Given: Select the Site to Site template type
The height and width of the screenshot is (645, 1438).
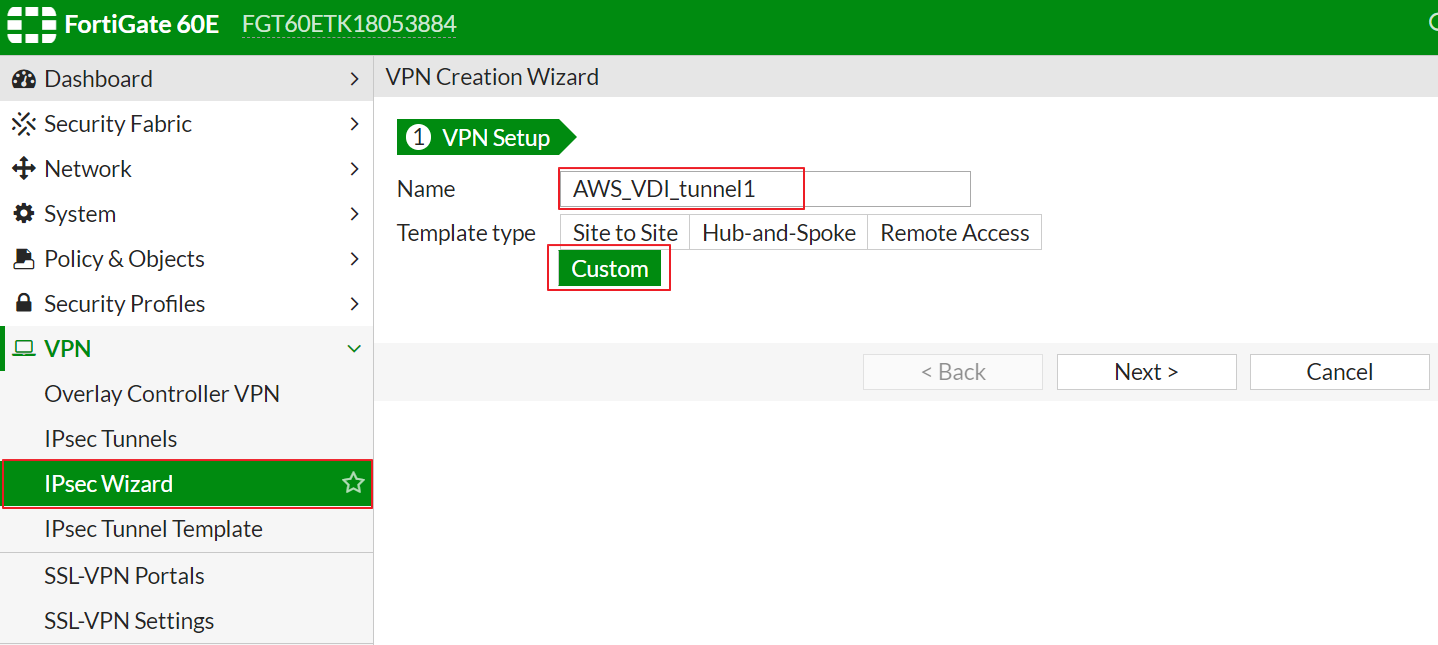Looking at the screenshot, I should pyautogui.click(x=625, y=233).
